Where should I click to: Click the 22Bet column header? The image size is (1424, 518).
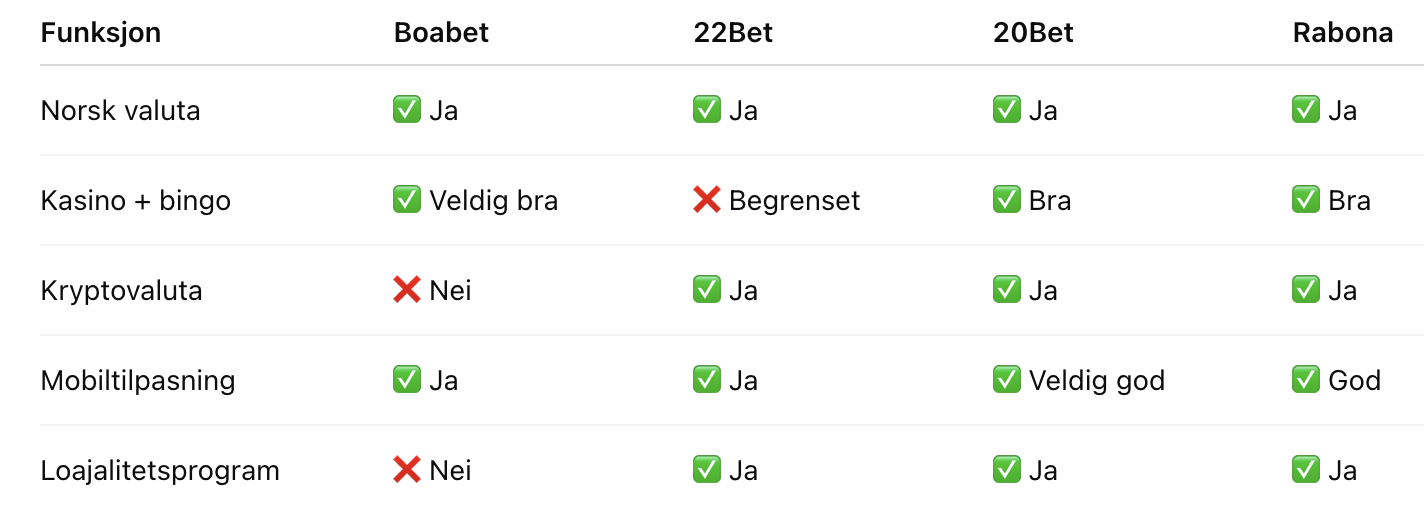[x=733, y=33]
